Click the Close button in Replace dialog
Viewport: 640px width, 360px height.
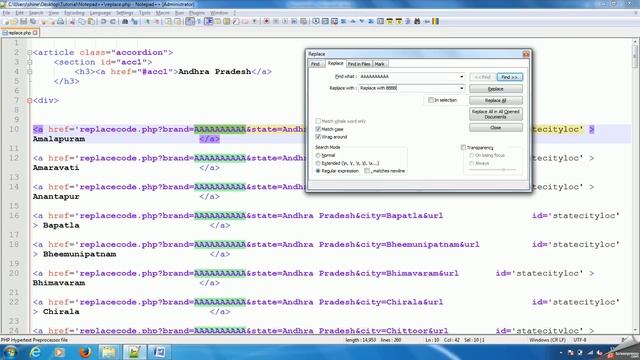pos(496,128)
